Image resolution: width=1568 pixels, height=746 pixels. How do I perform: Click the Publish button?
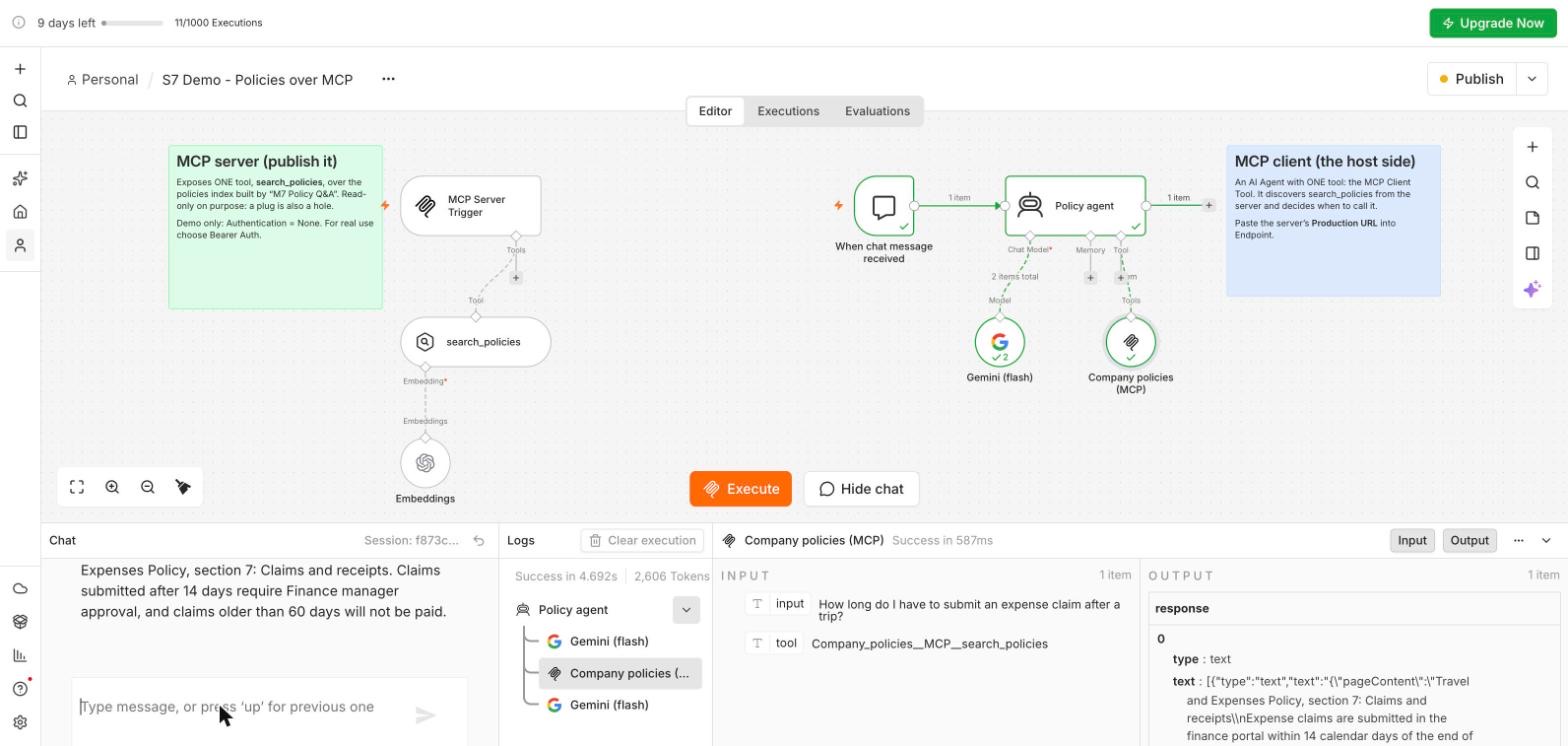(1472, 79)
